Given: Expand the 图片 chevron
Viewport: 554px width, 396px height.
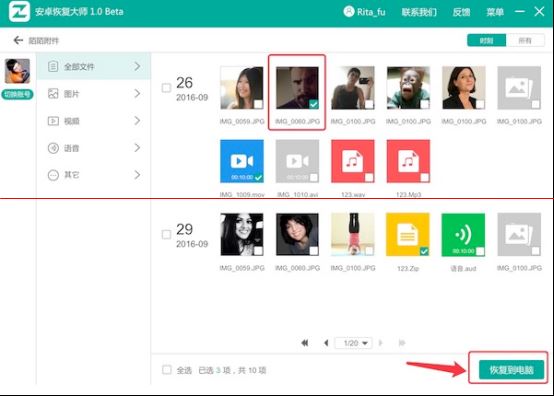Looking at the screenshot, I should tap(137, 94).
